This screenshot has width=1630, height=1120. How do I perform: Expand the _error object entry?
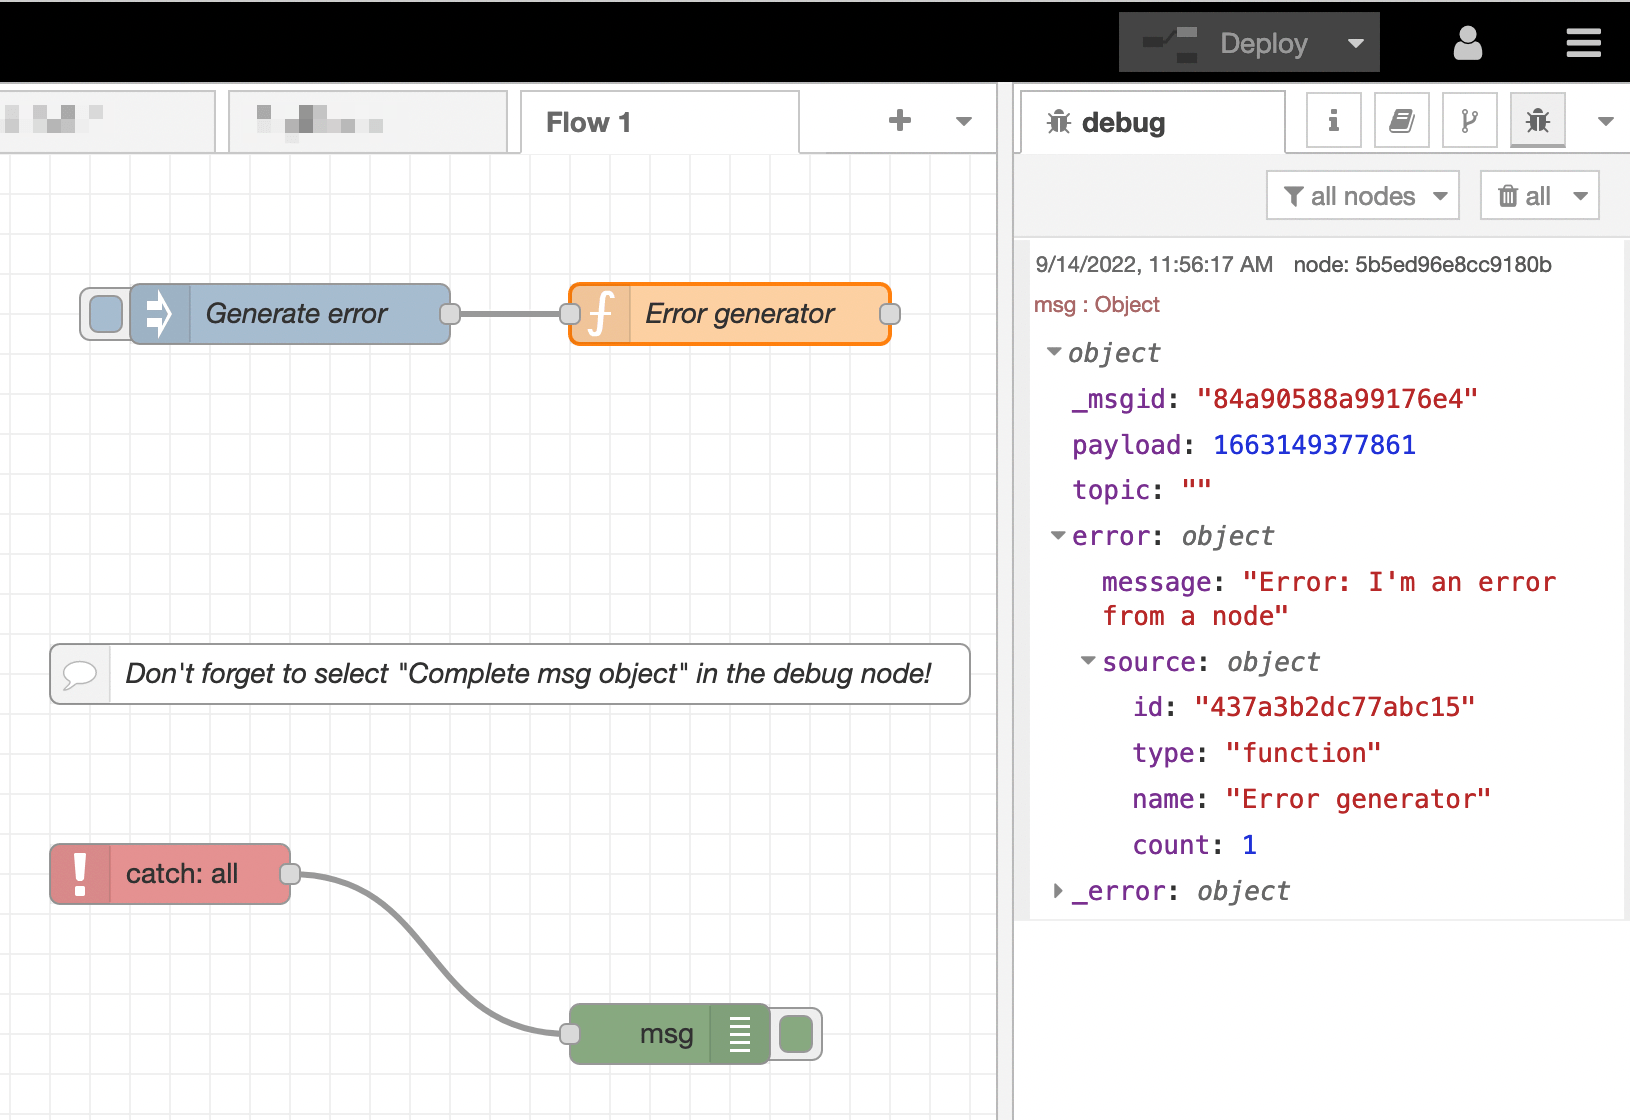click(1058, 891)
